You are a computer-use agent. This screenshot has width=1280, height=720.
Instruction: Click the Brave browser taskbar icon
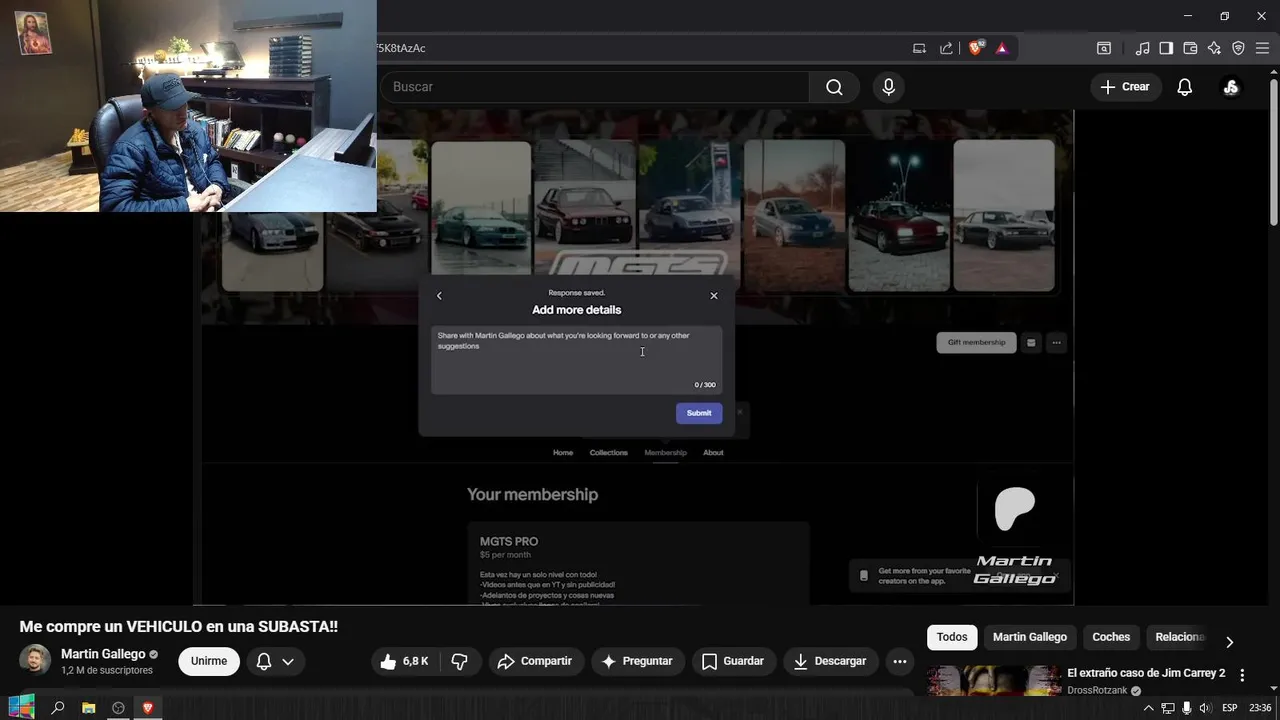tap(148, 708)
